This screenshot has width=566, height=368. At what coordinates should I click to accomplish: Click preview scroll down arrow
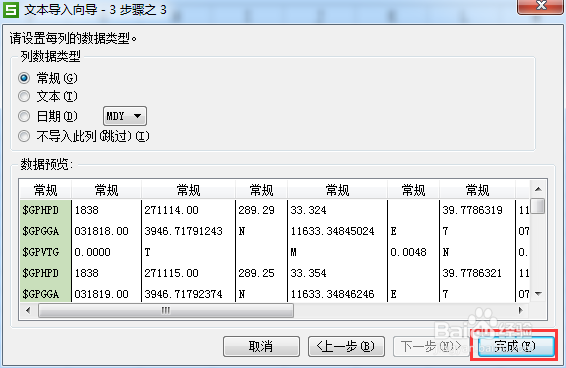click(x=538, y=294)
